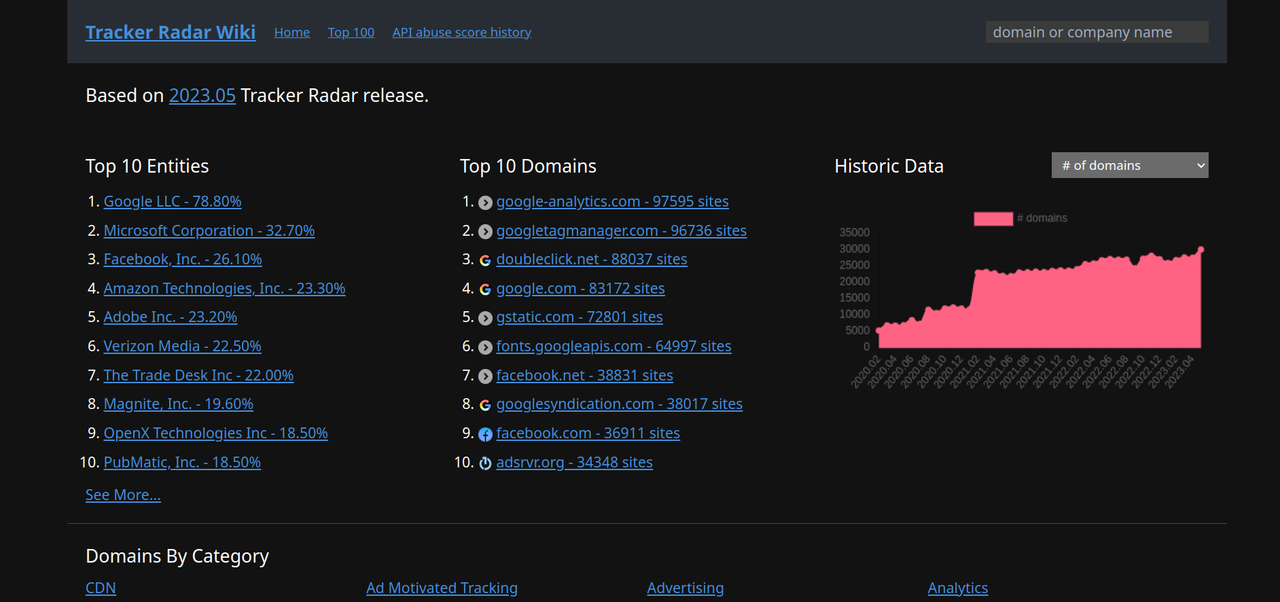Focus the domain or company name search field

point(1097,32)
